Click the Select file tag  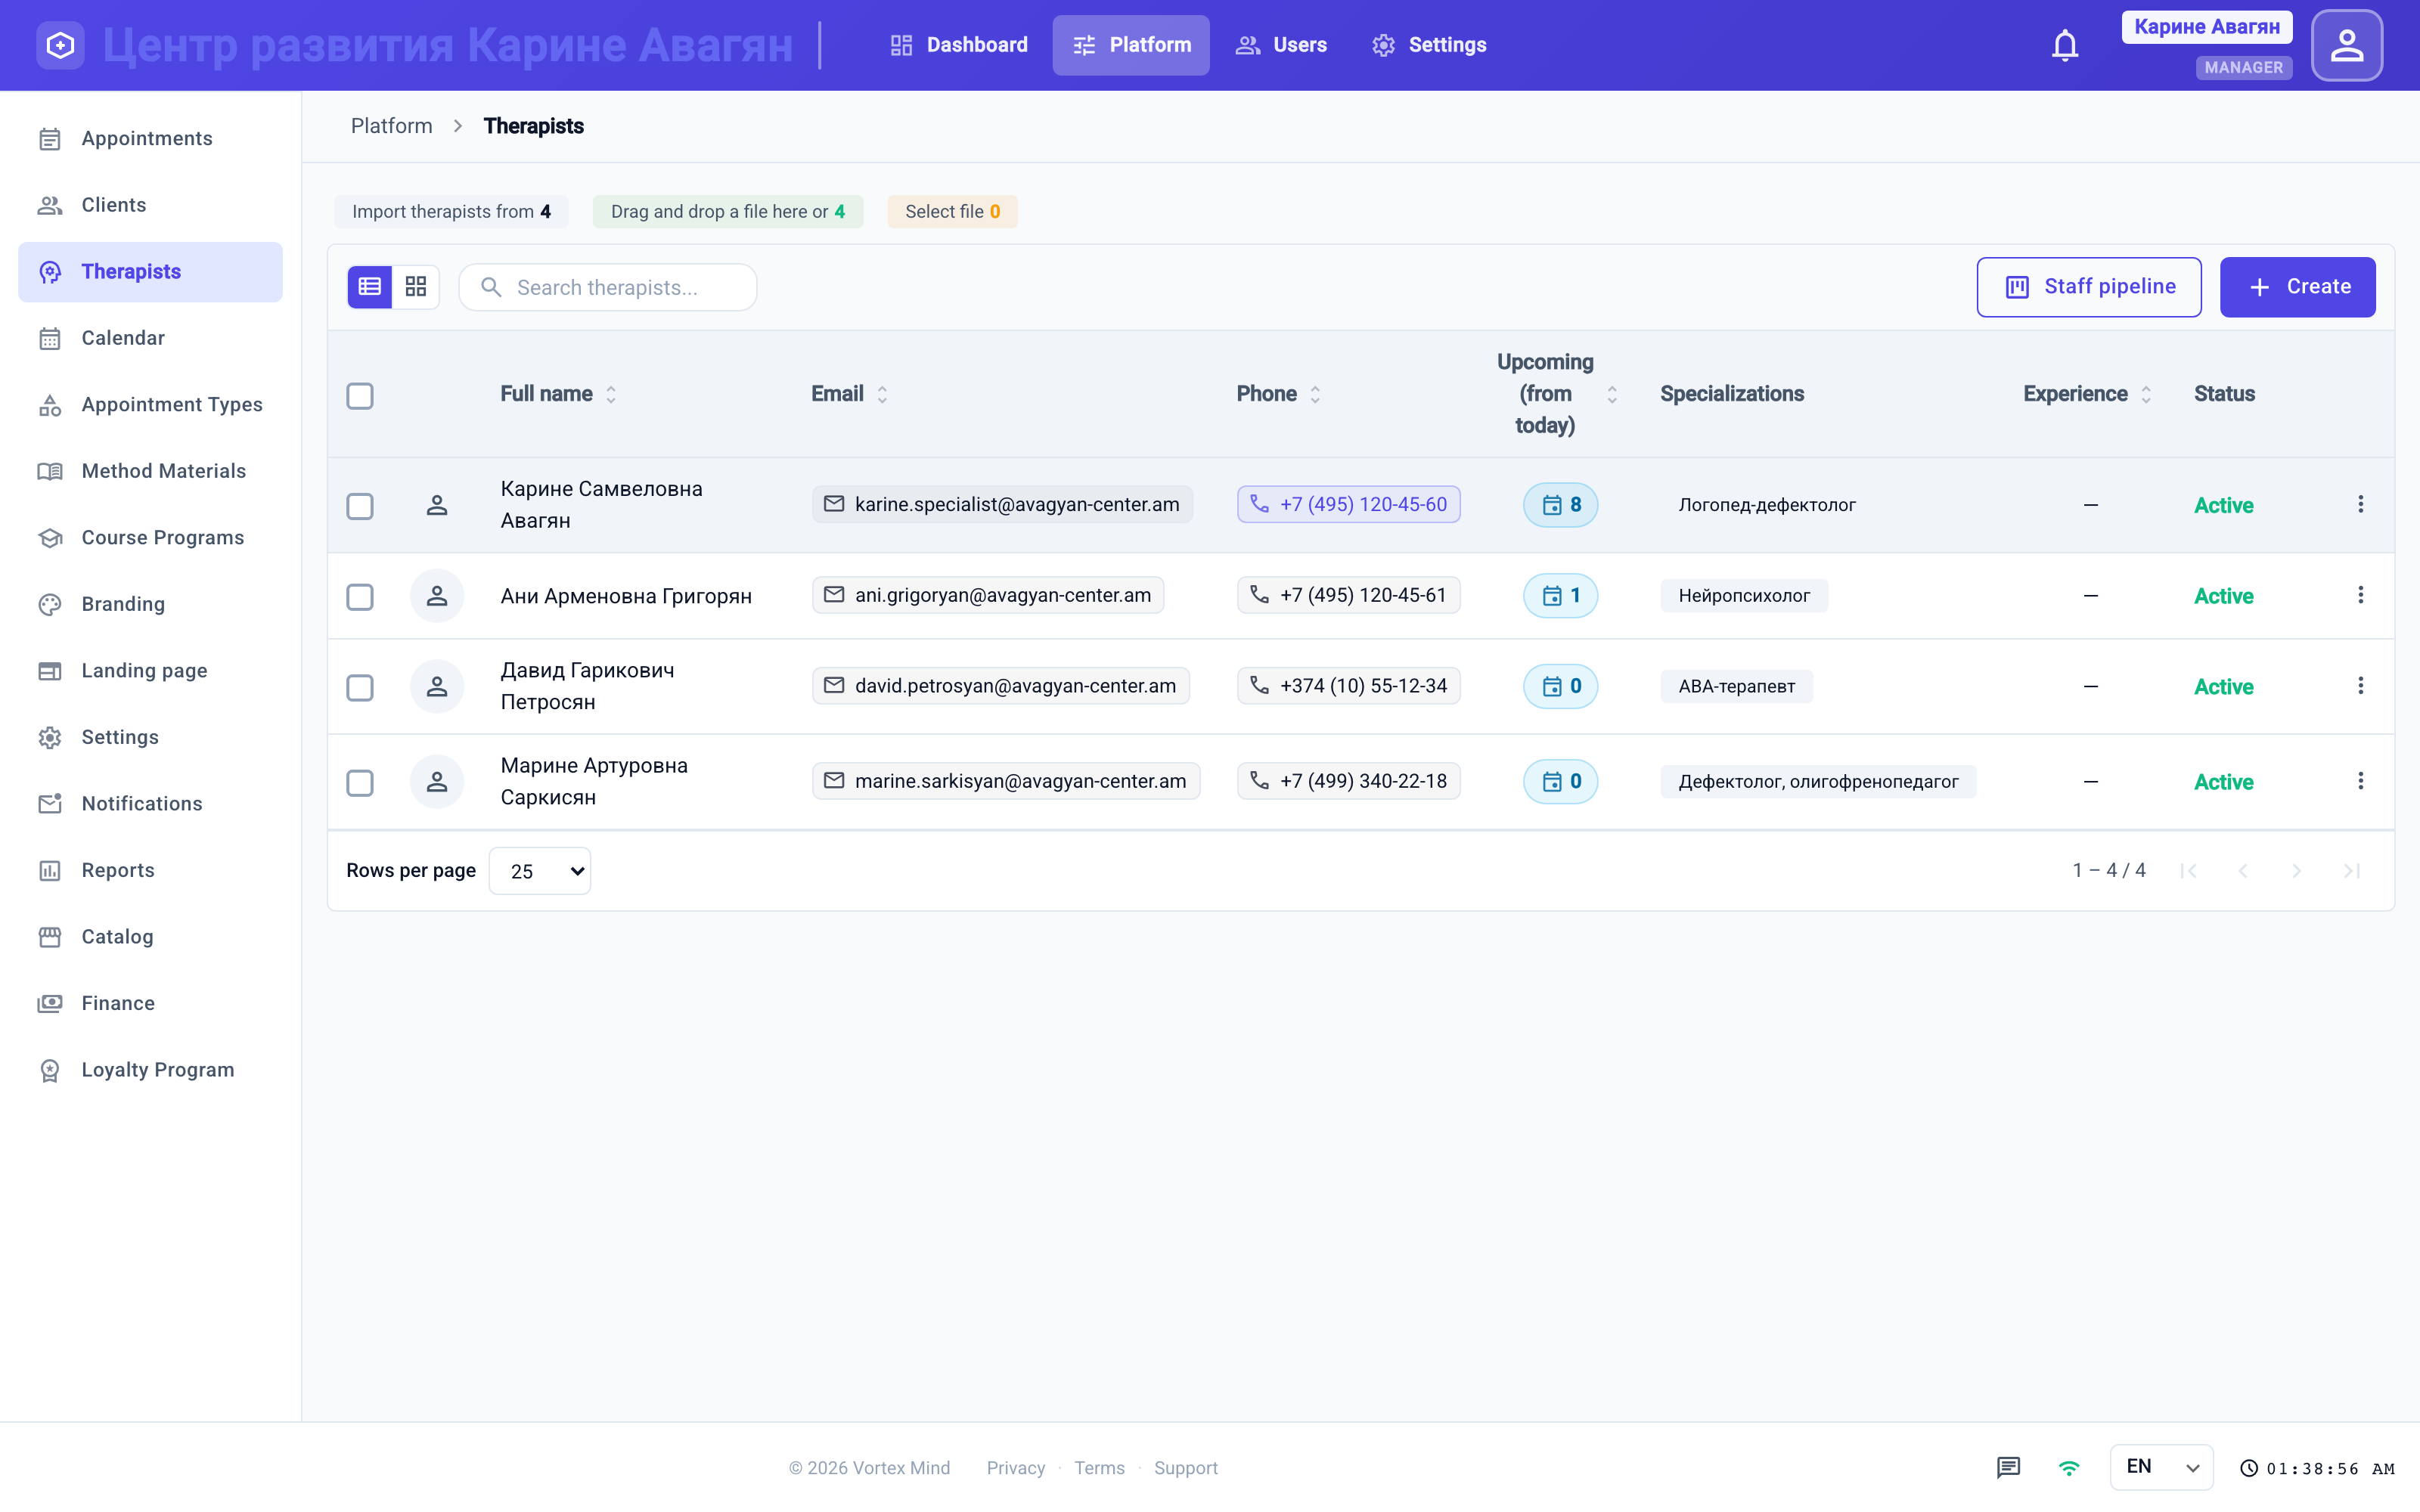(x=952, y=212)
